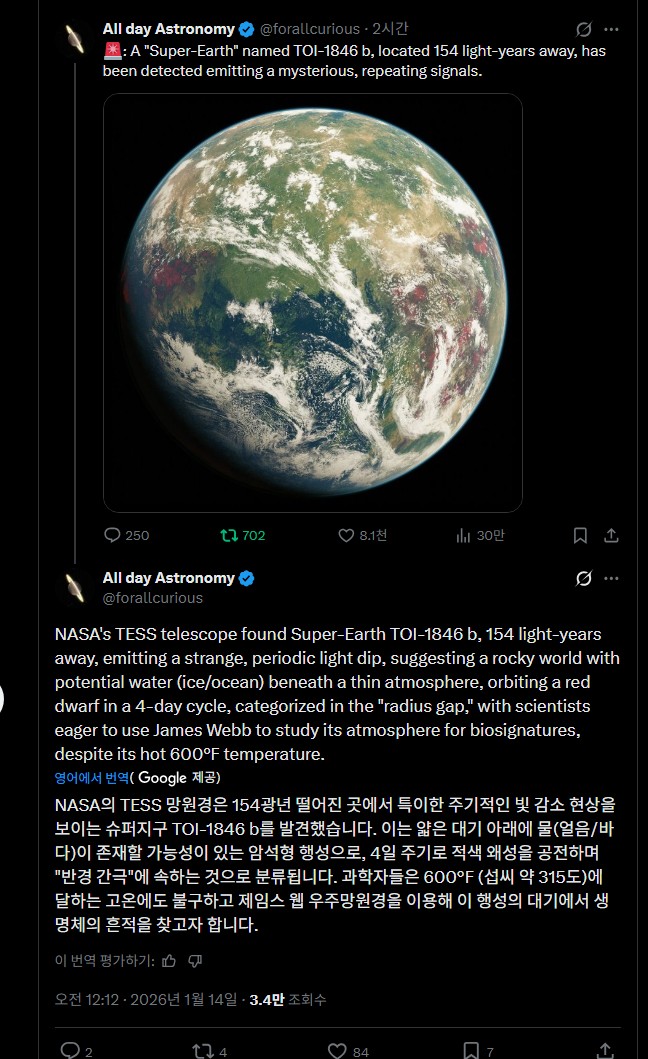Click the main tweet author avatar
648x1059 pixels.
click(x=74, y=586)
